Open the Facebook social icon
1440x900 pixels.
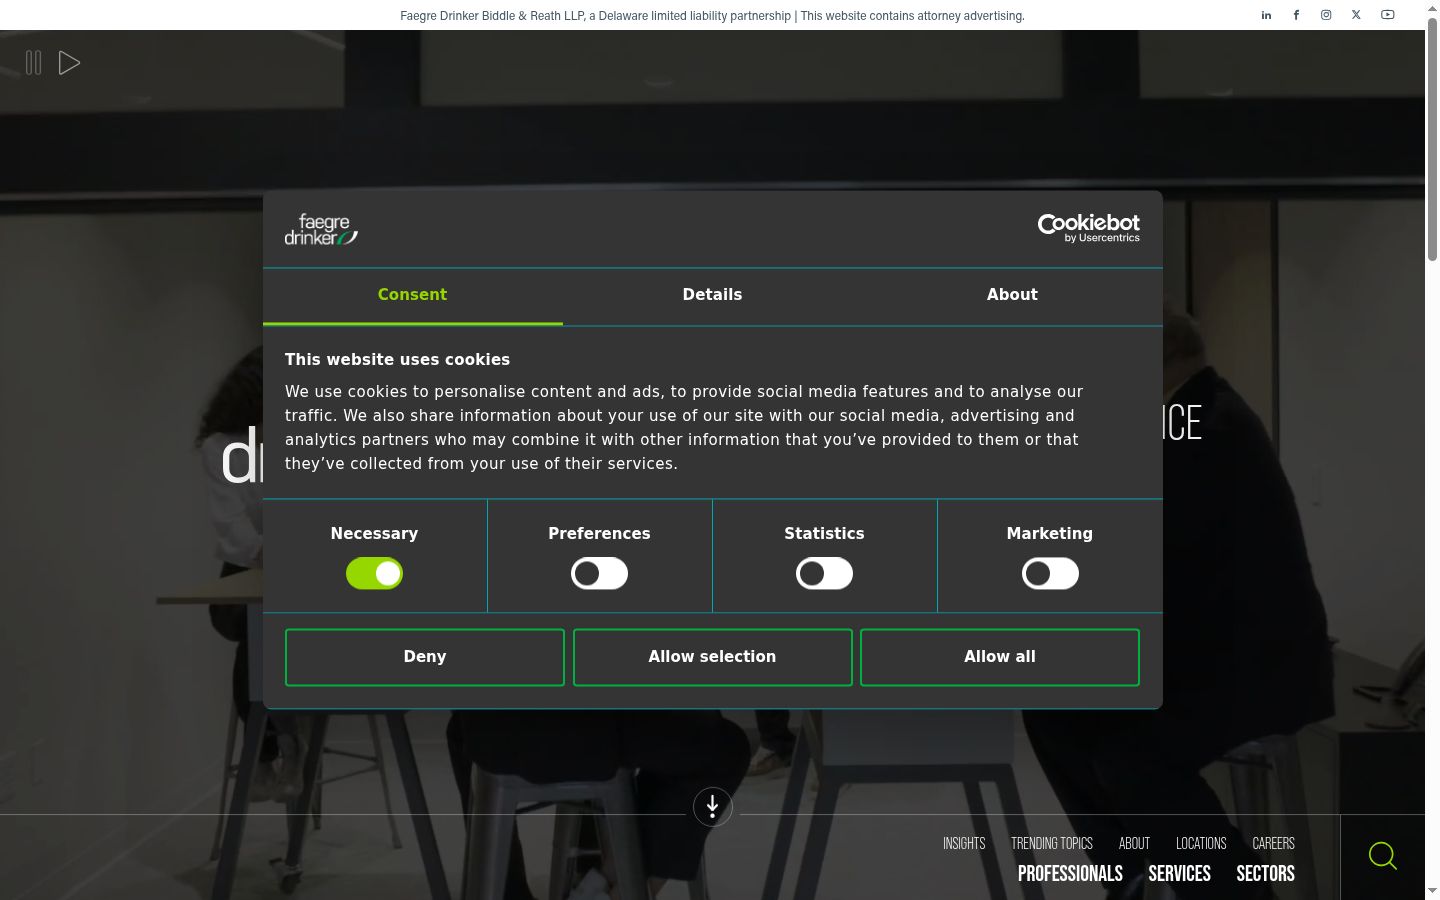point(1296,15)
